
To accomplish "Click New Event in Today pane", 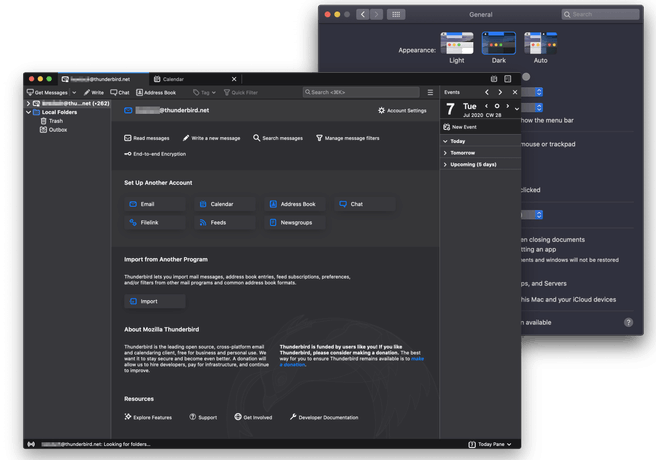I will [x=460, y=127].
